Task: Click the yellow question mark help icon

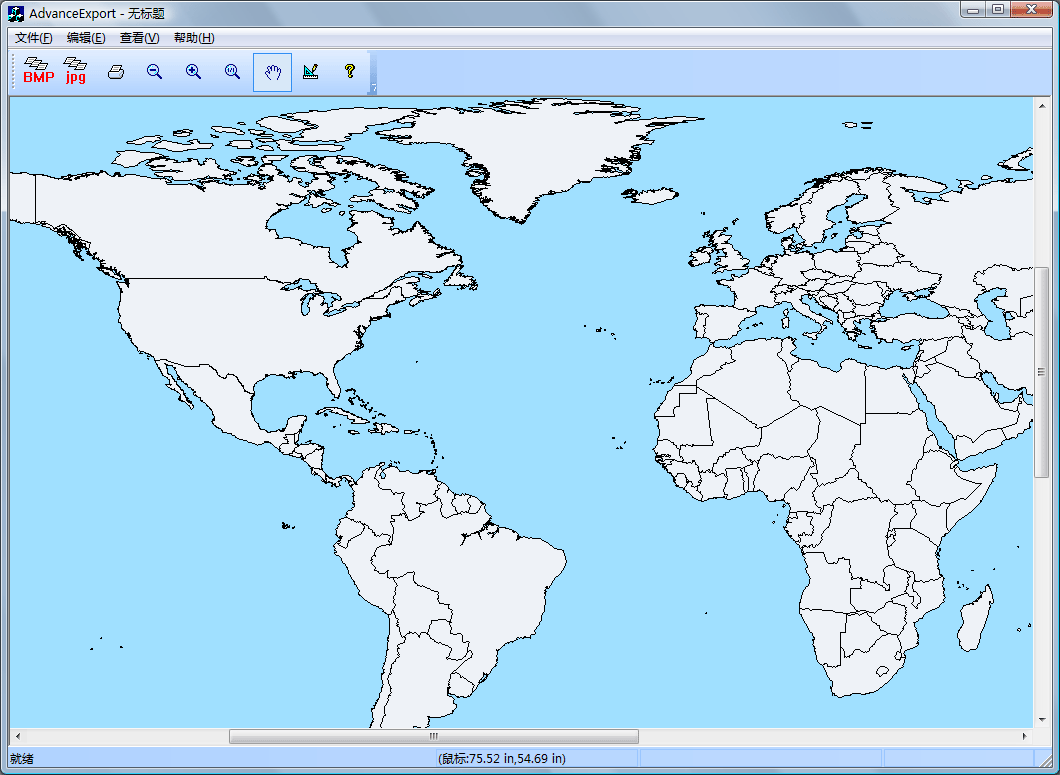Action: tap(350, 72)
